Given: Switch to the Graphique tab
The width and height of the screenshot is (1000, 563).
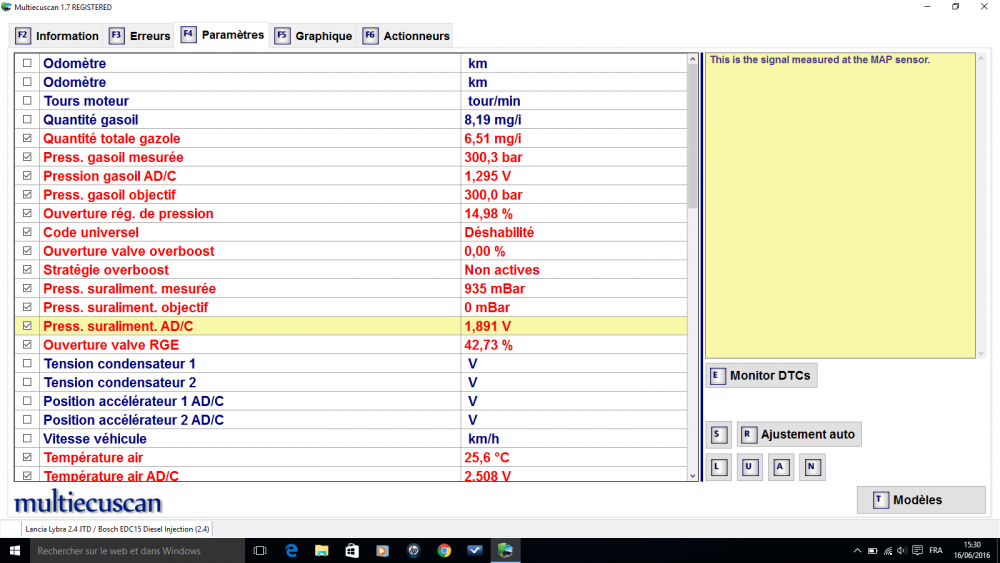Looking at the screenshot, I should click(313, 36).
